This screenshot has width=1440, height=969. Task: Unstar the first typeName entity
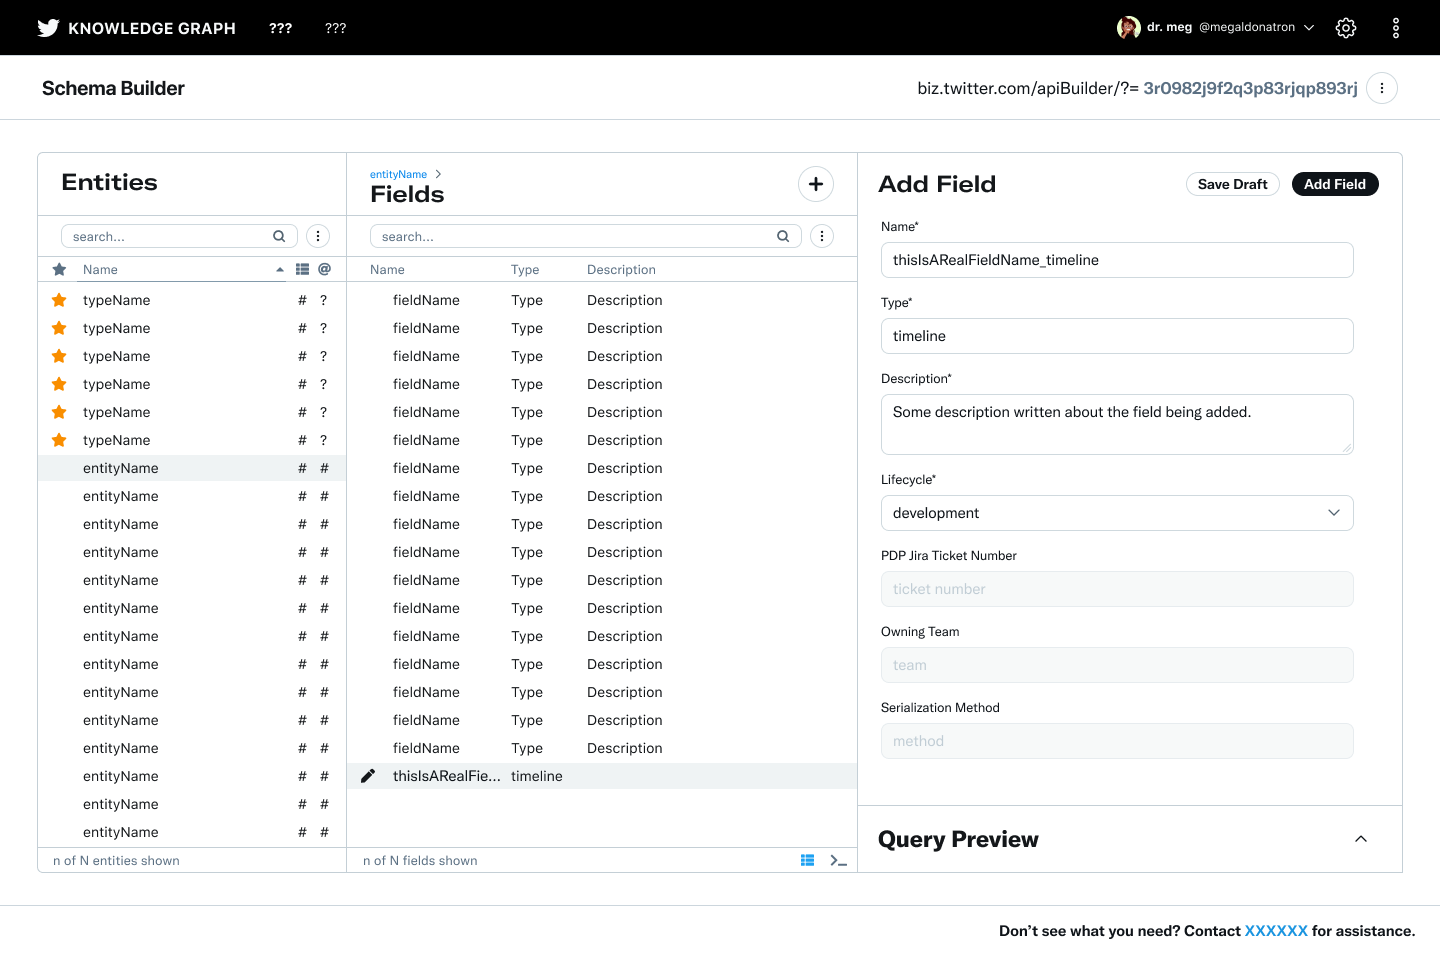pyautogui.click(x=60, y=300)
